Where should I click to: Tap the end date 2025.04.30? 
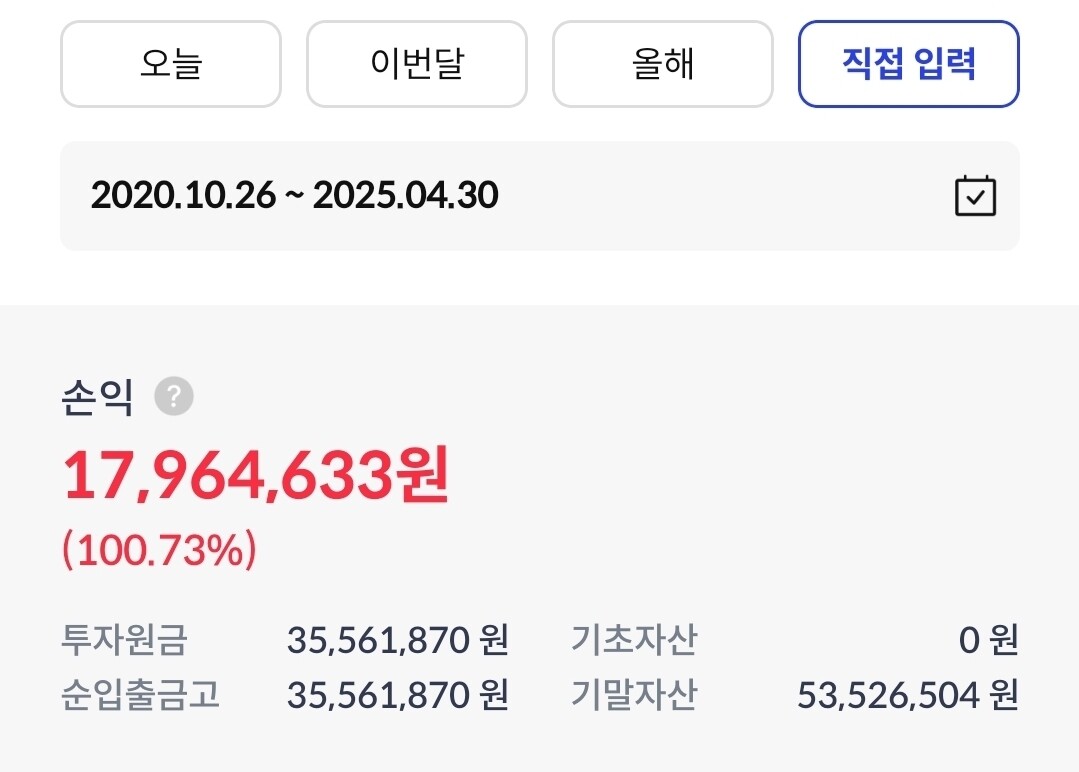(x=405, y=196)
